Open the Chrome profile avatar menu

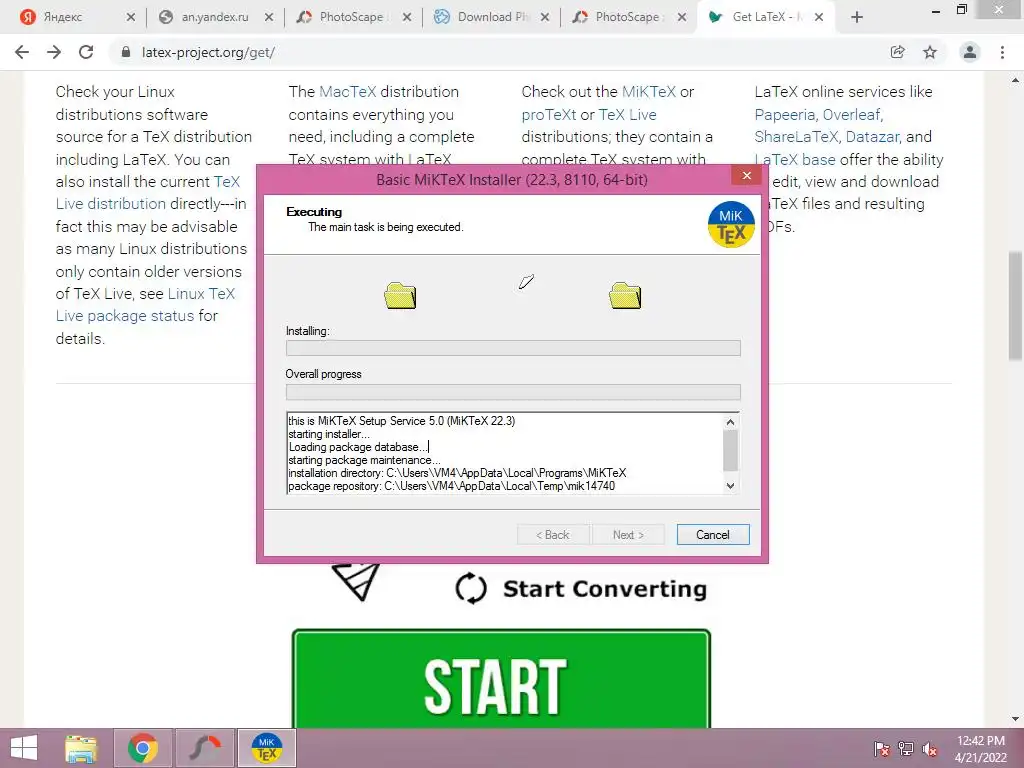[970, 52]
